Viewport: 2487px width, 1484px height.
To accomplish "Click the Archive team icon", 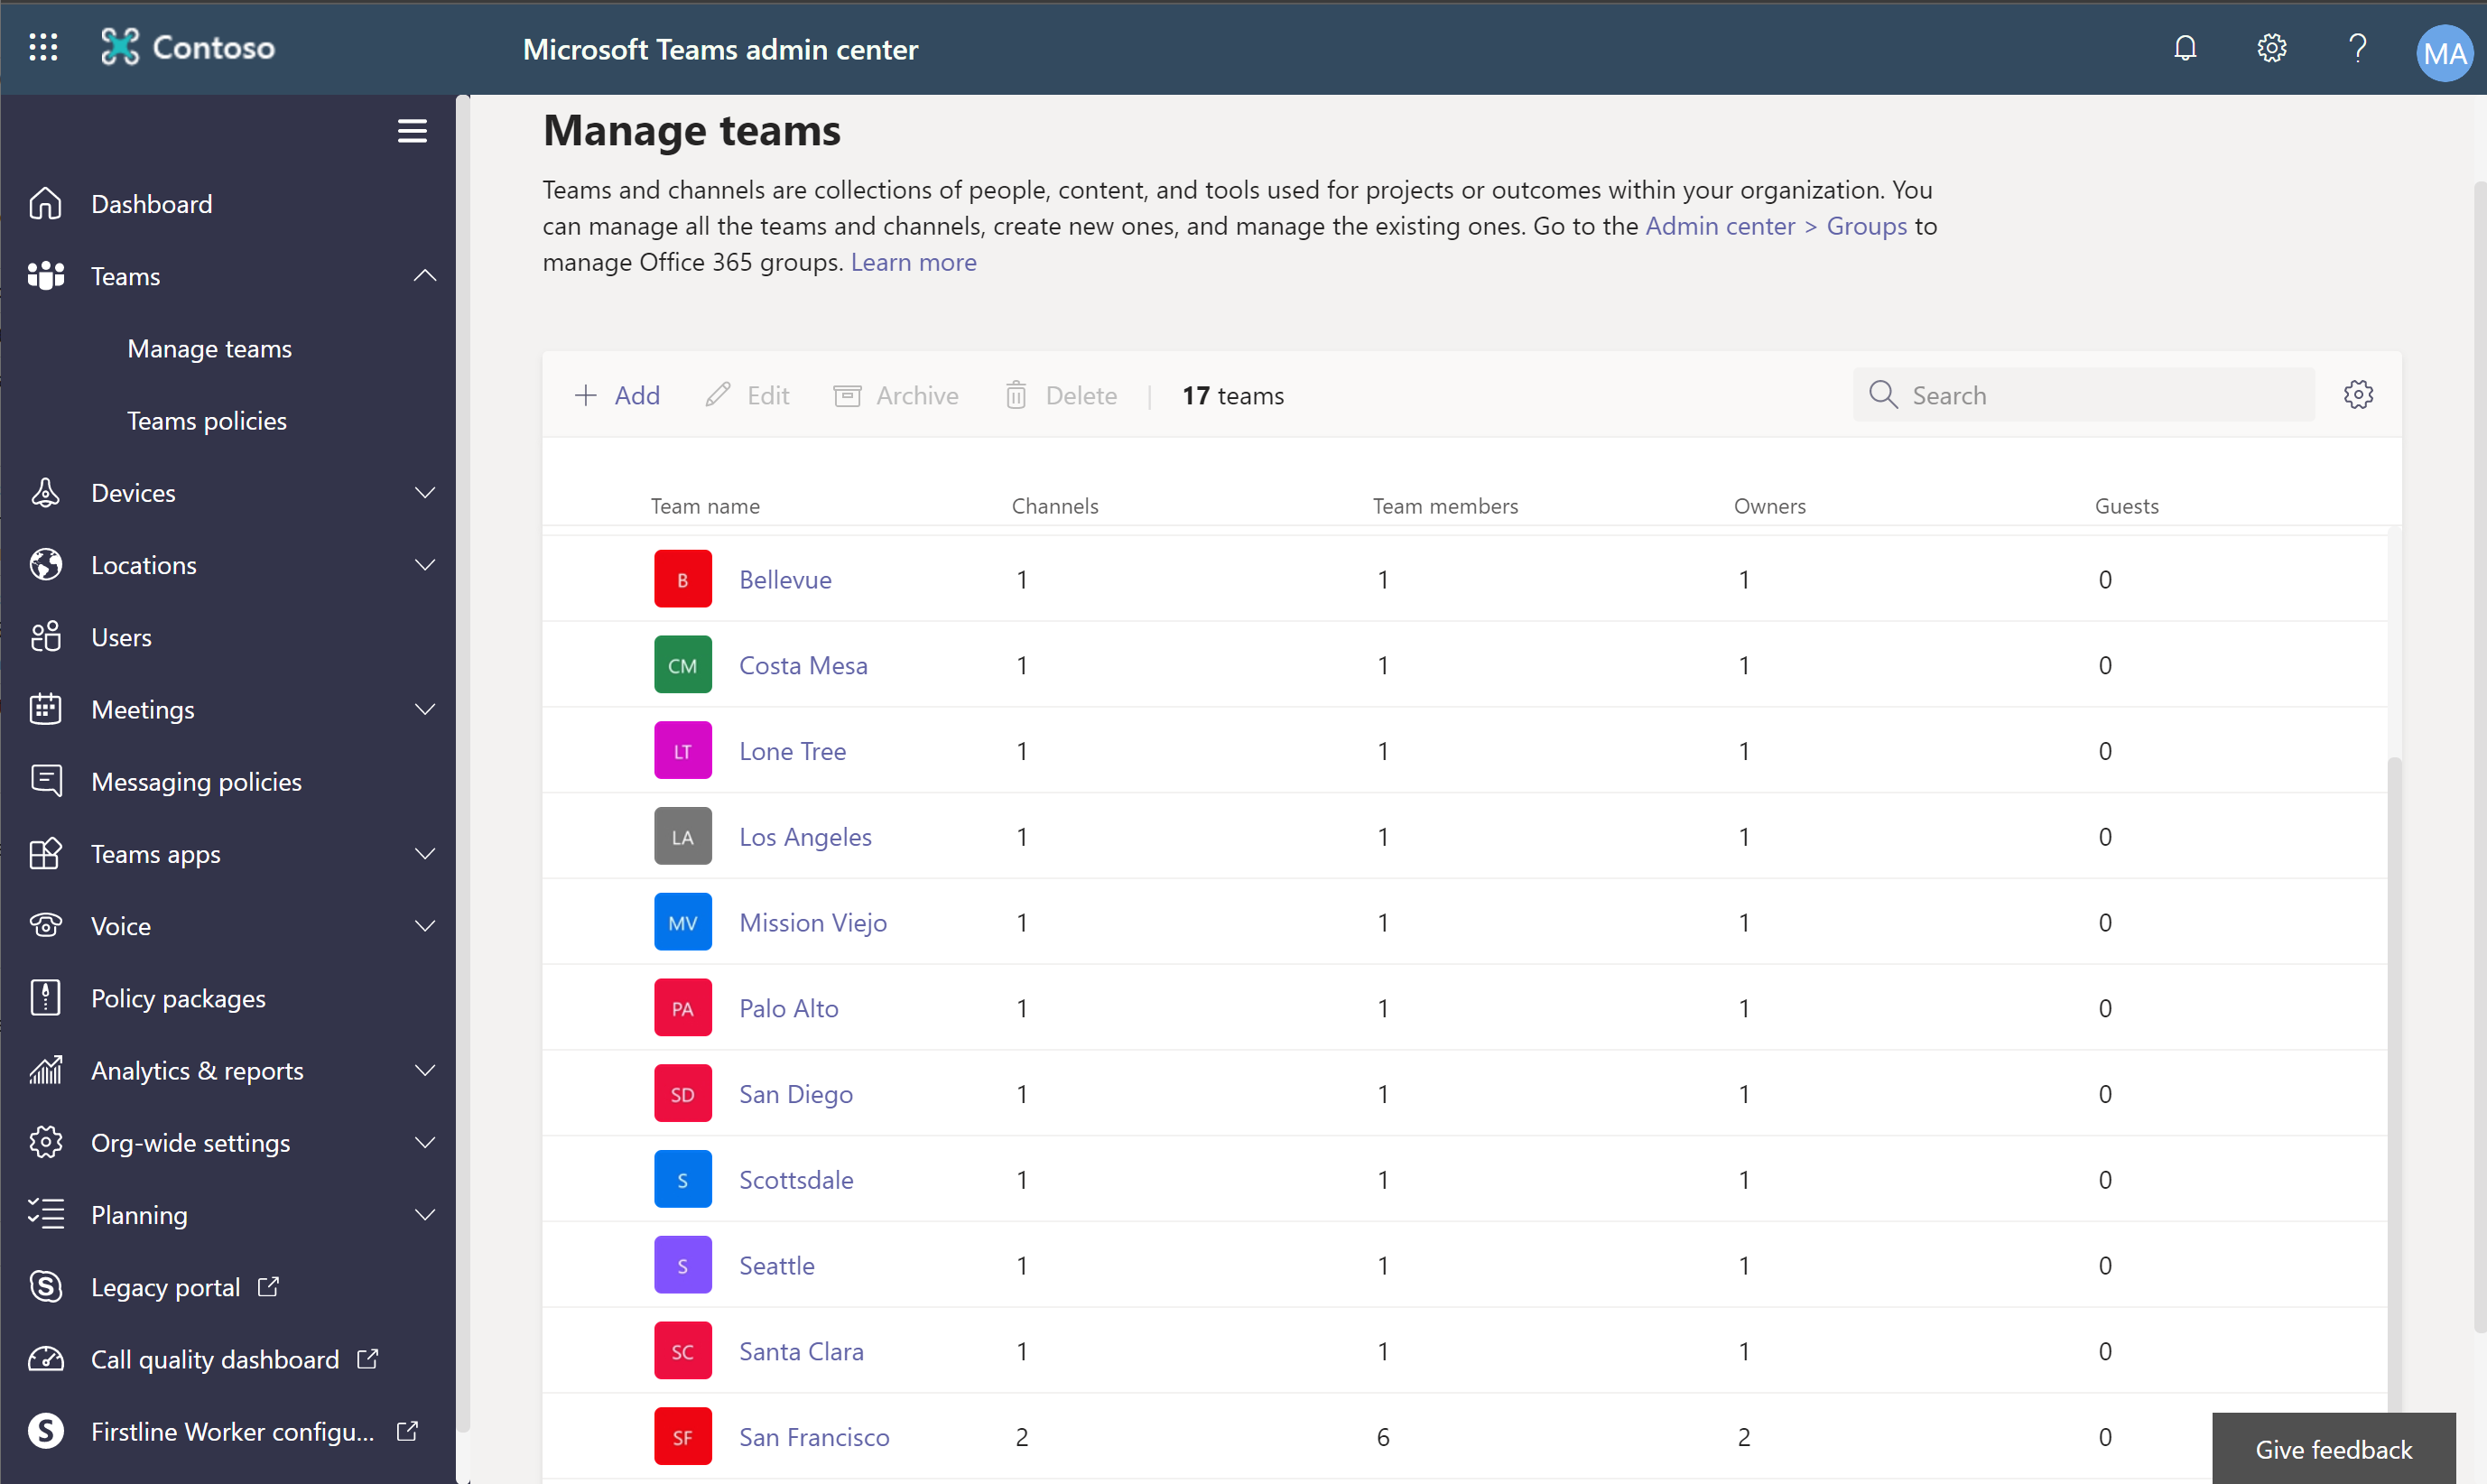I will pyautogui.click(x=848, y=394).
